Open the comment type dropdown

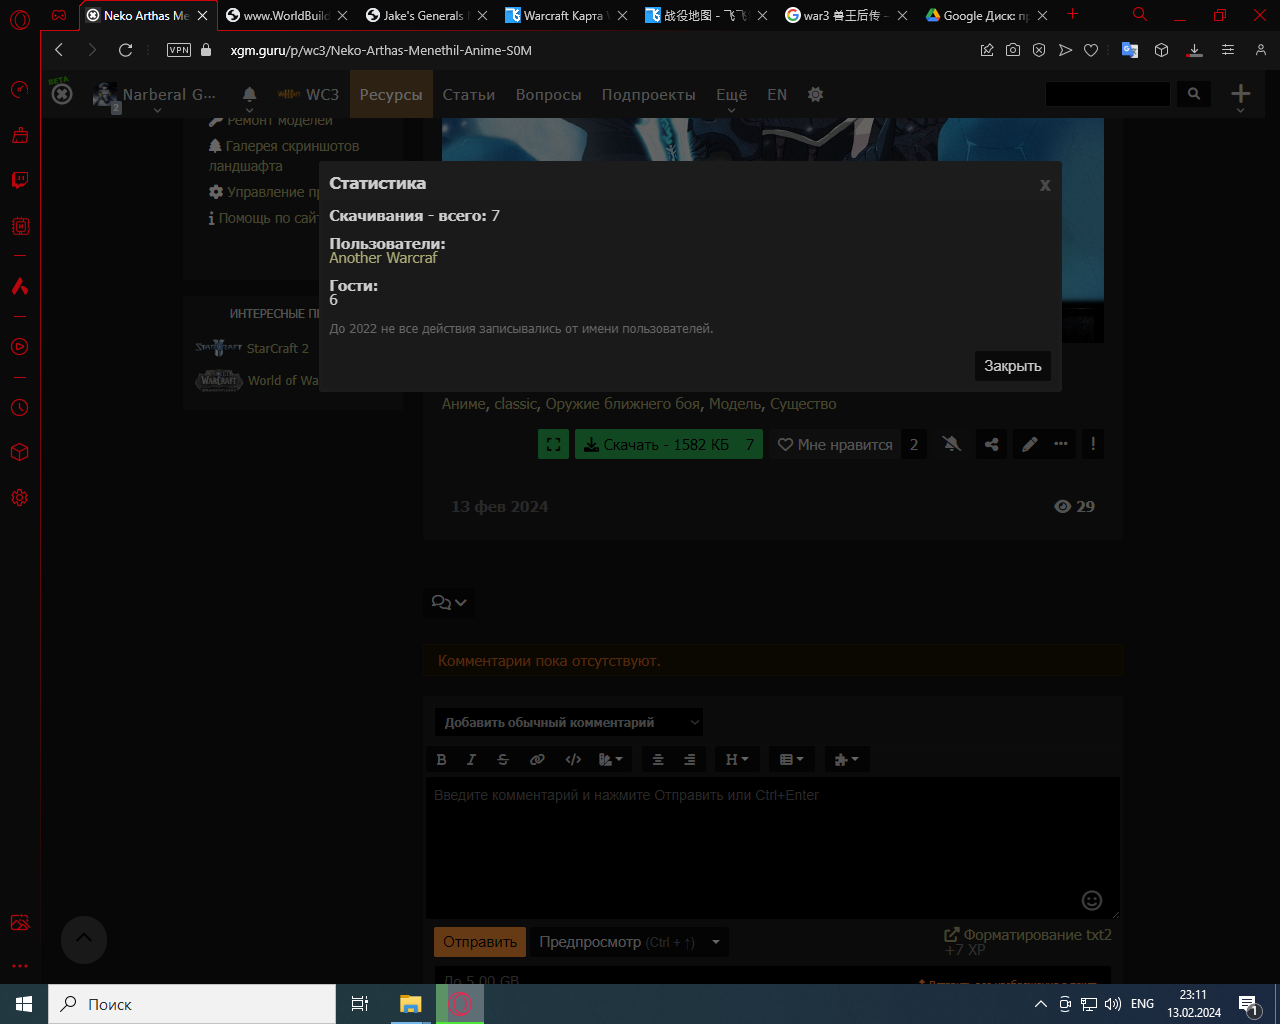coord(568,722)
